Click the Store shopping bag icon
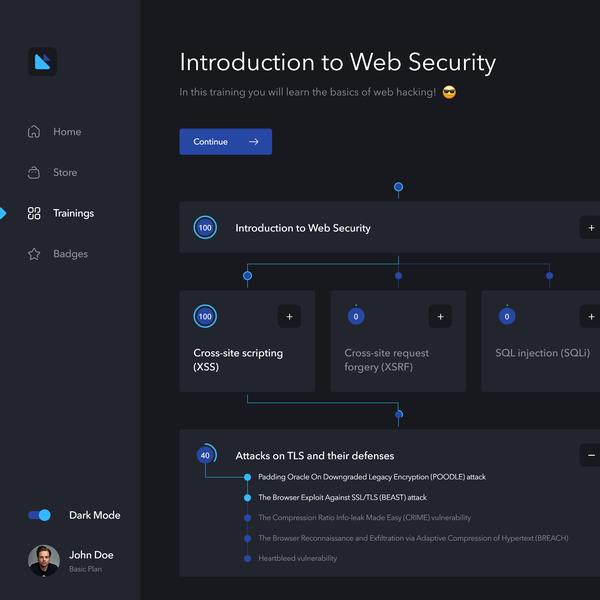 tap(34, 173)
